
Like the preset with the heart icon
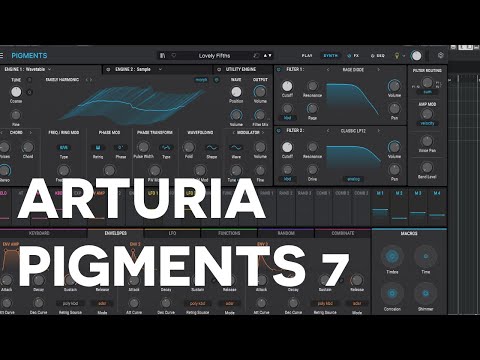(x=174, y=55)
